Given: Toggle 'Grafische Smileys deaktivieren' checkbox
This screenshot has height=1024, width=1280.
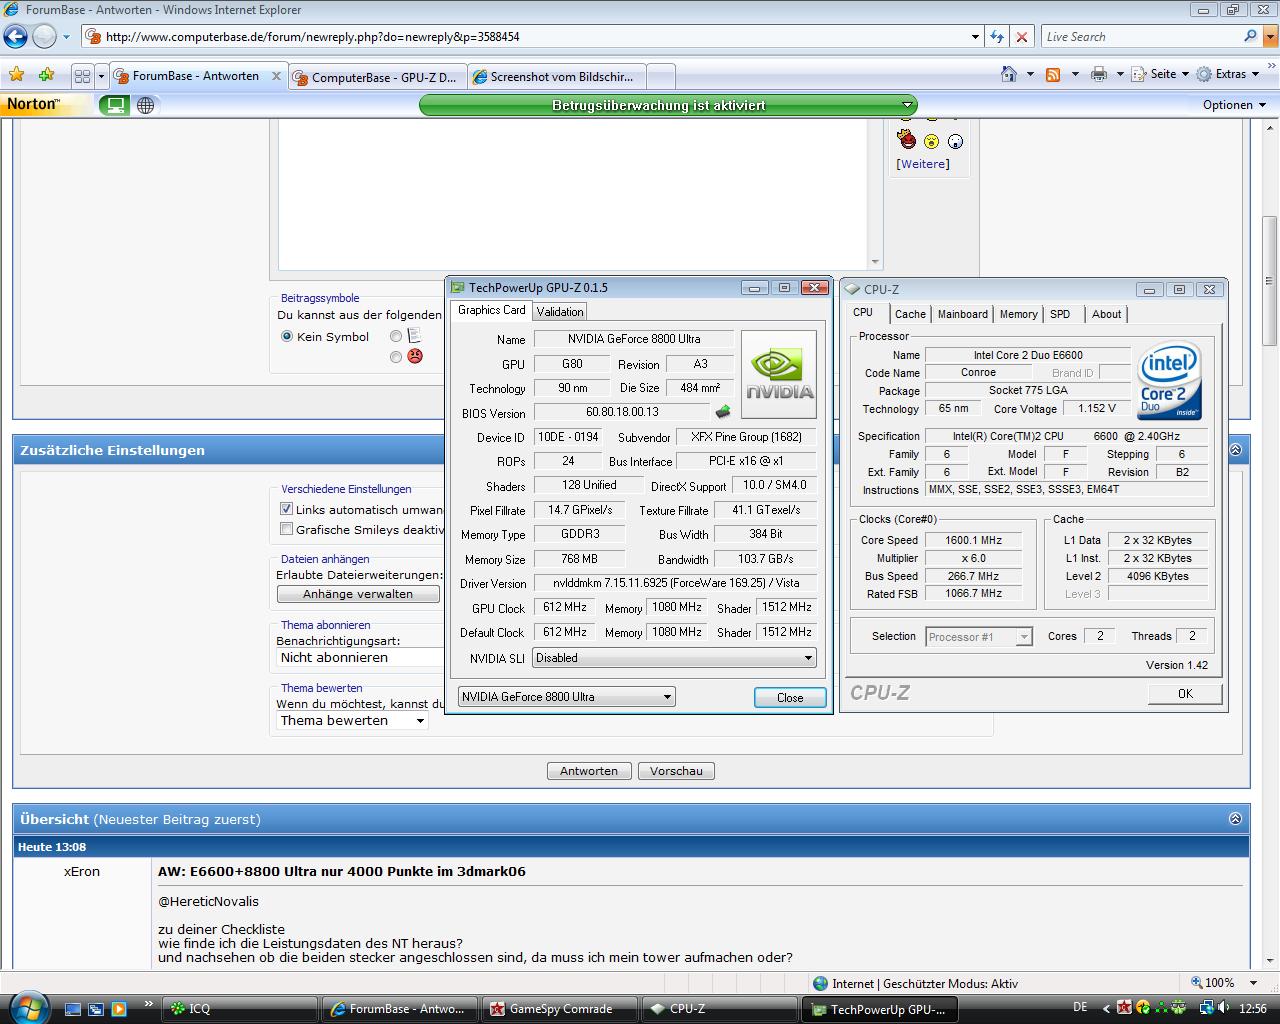Looking at the screenshot, I should pos(287,529).
